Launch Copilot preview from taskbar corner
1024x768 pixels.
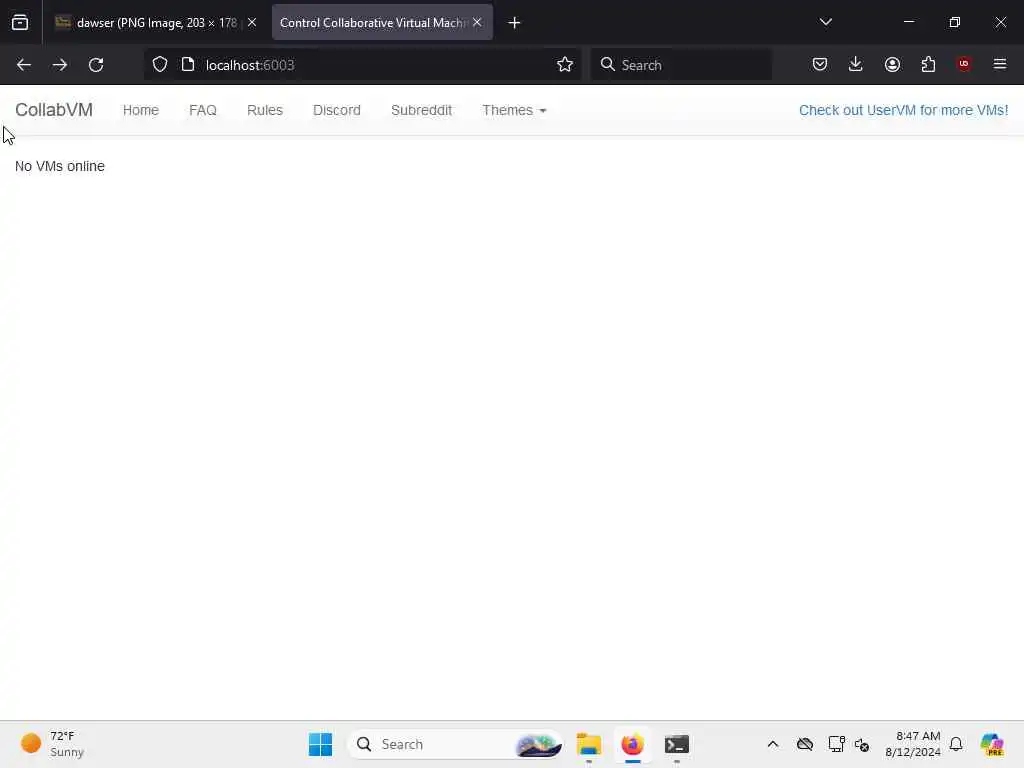991,744
